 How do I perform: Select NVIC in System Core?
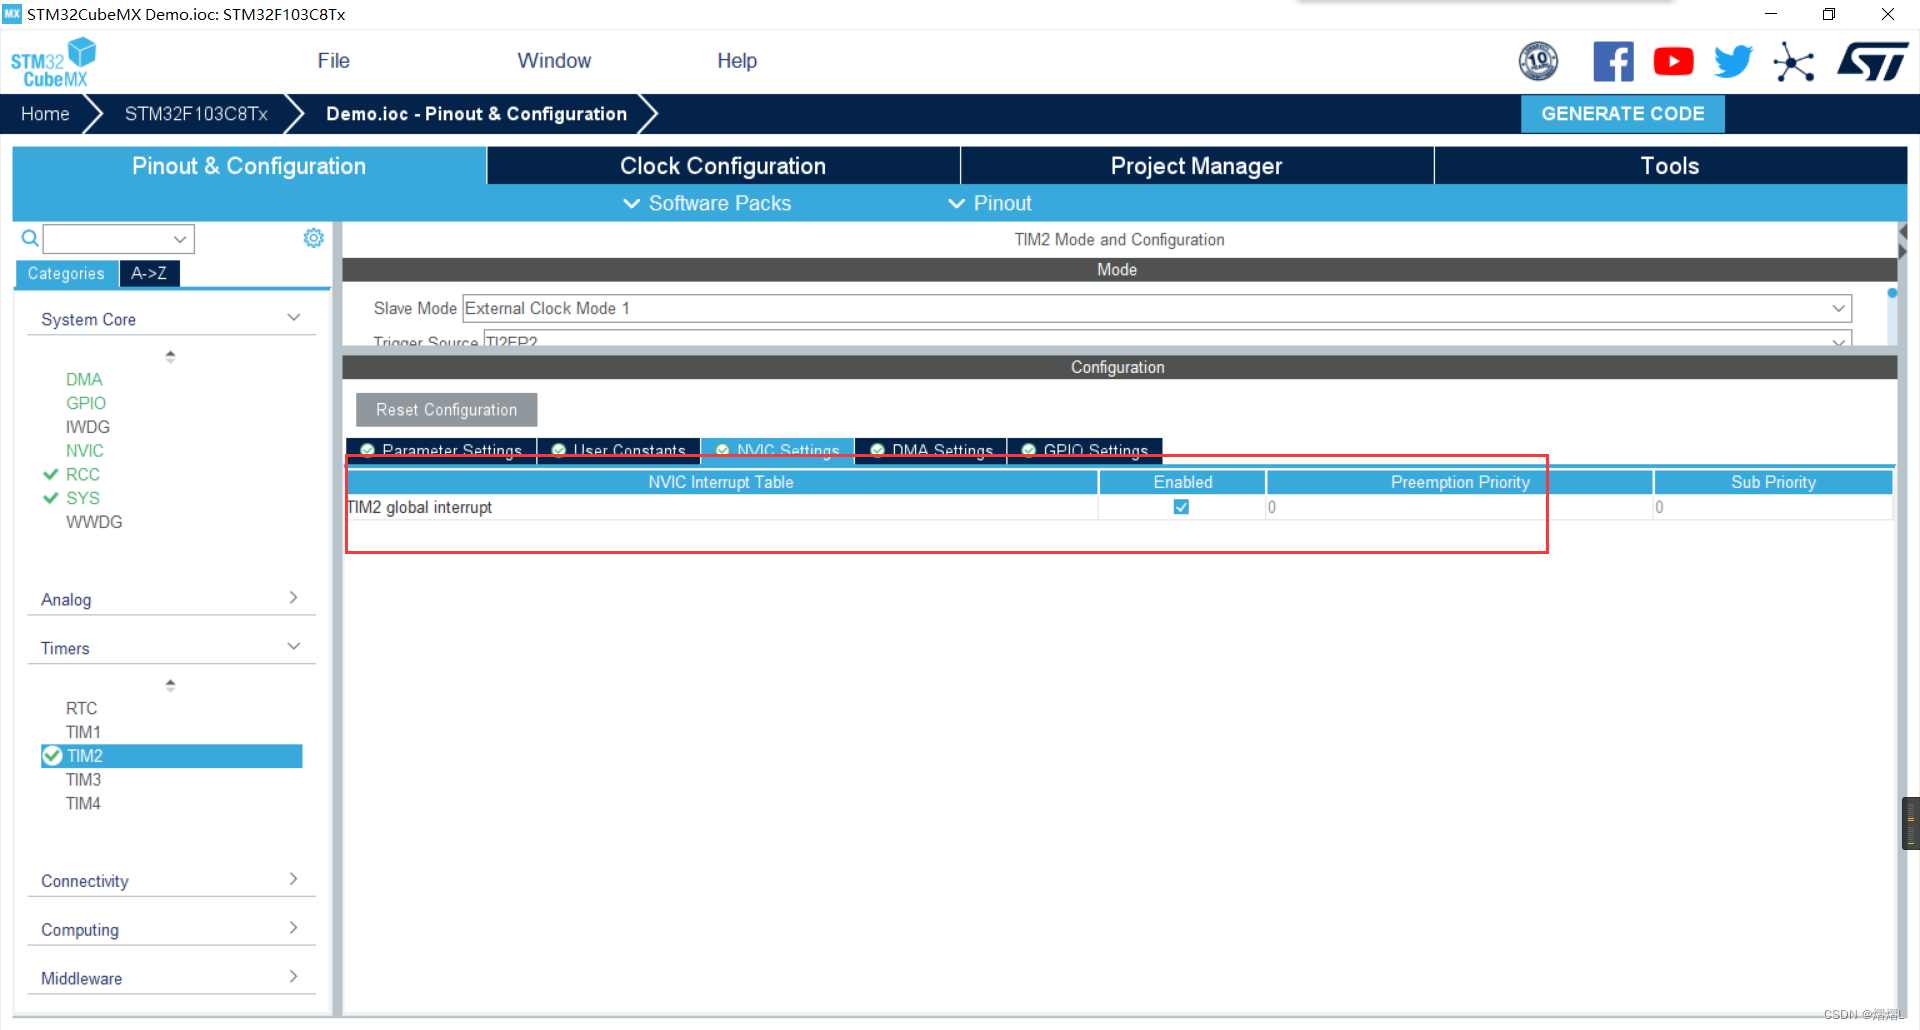click(x=85, y=451)
